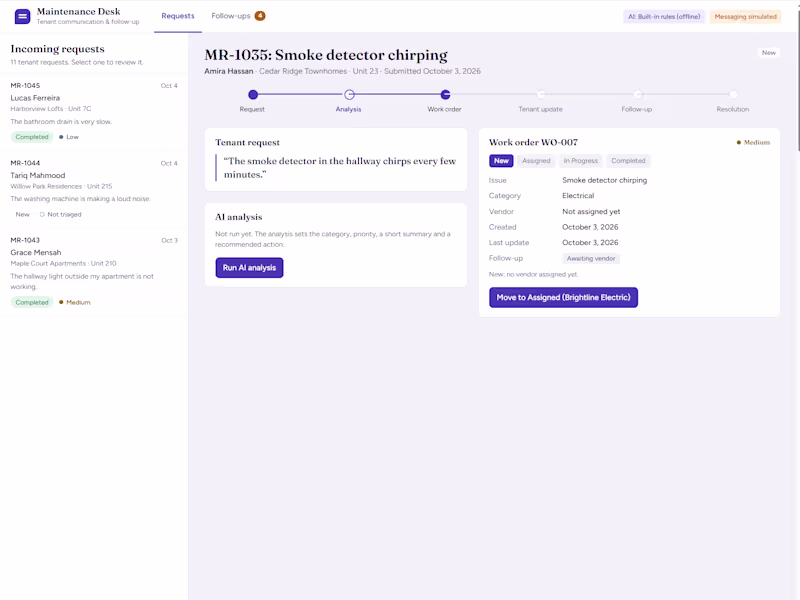Move to Assigned (Brightline Electric)
This screenshot has width=800, height=600.
(x=563, y=297)
